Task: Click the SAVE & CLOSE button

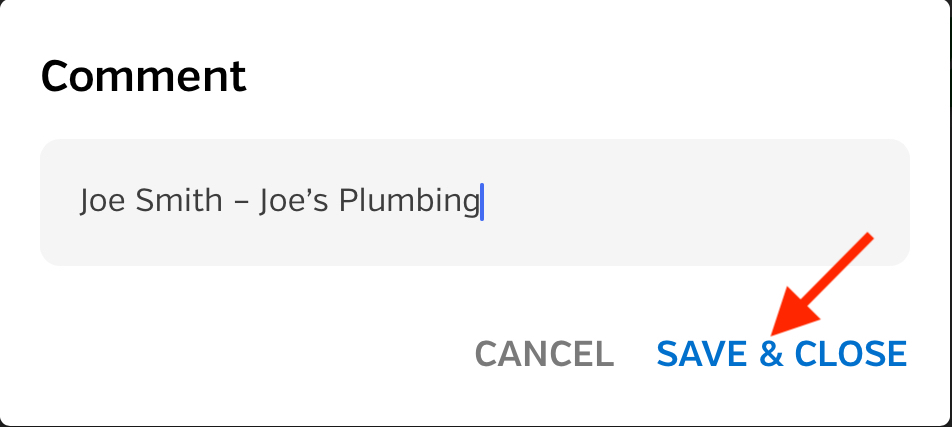Action: 781,354
